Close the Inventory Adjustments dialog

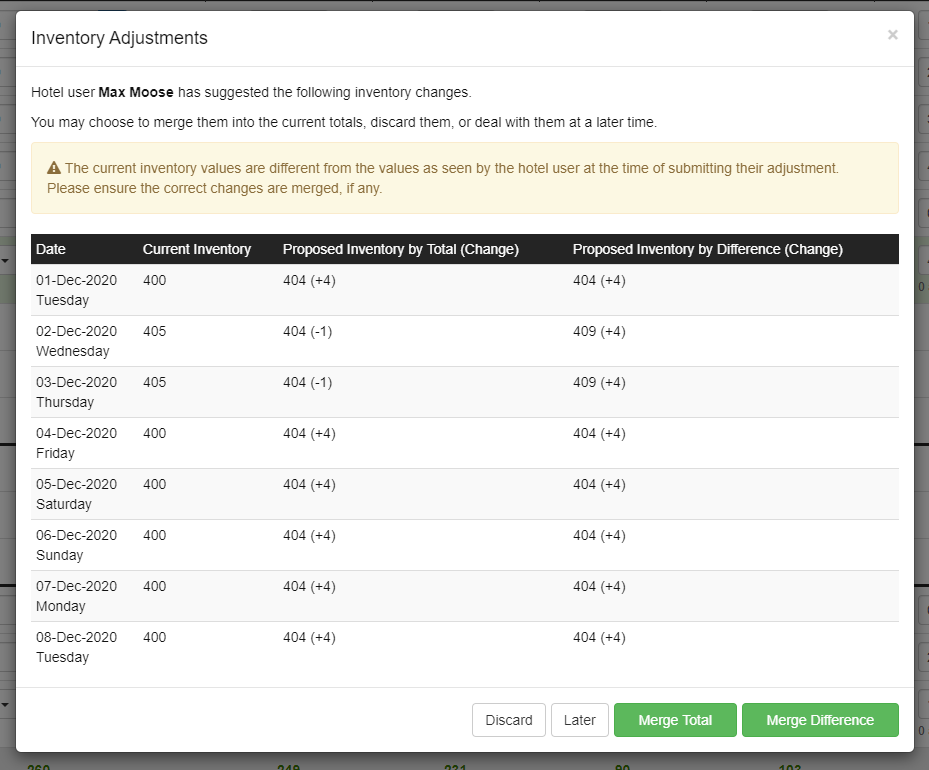(892, 35)
